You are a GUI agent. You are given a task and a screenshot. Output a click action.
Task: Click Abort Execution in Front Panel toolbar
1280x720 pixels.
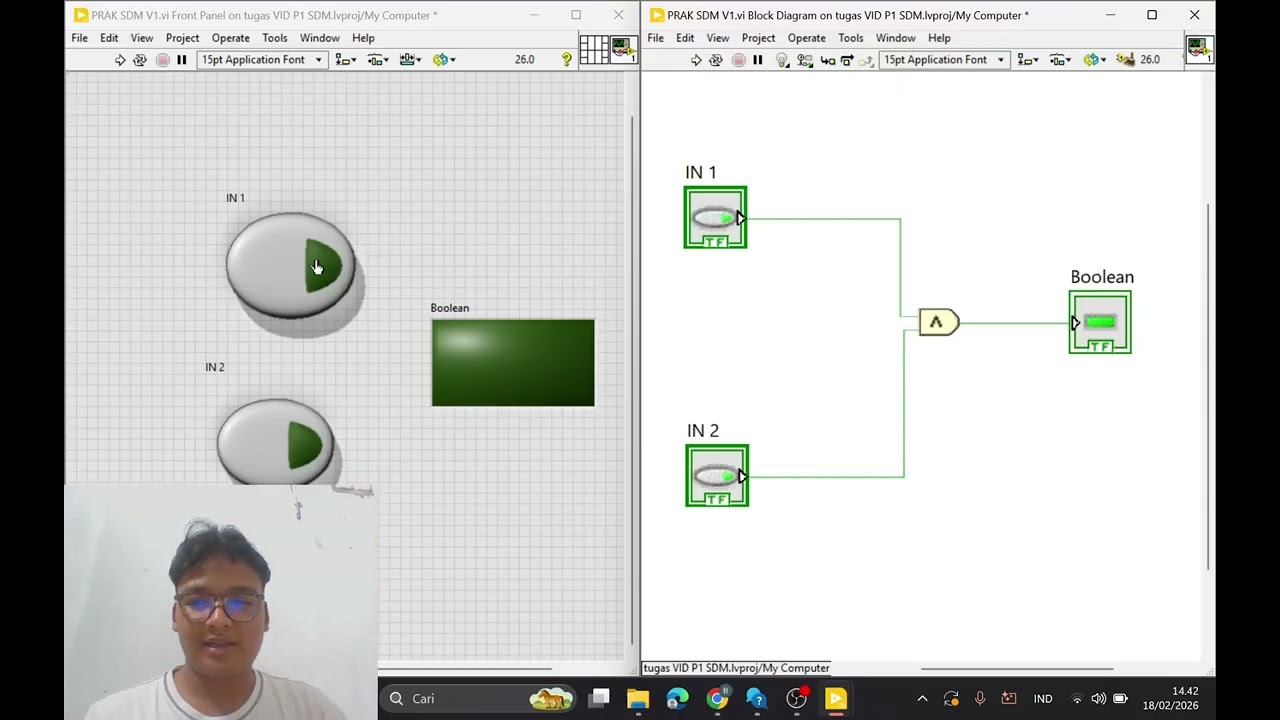(162, 60)
